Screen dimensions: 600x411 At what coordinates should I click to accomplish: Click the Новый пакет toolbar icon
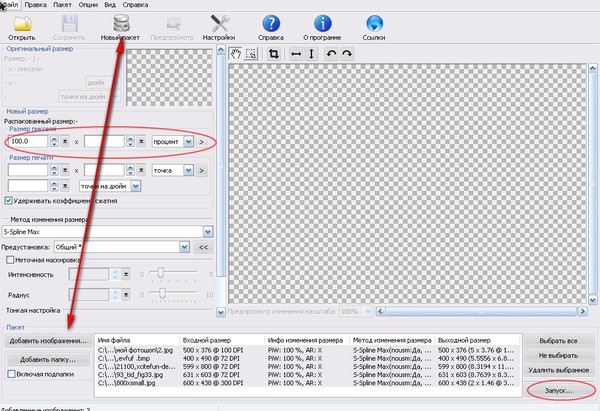pos(121,24)
